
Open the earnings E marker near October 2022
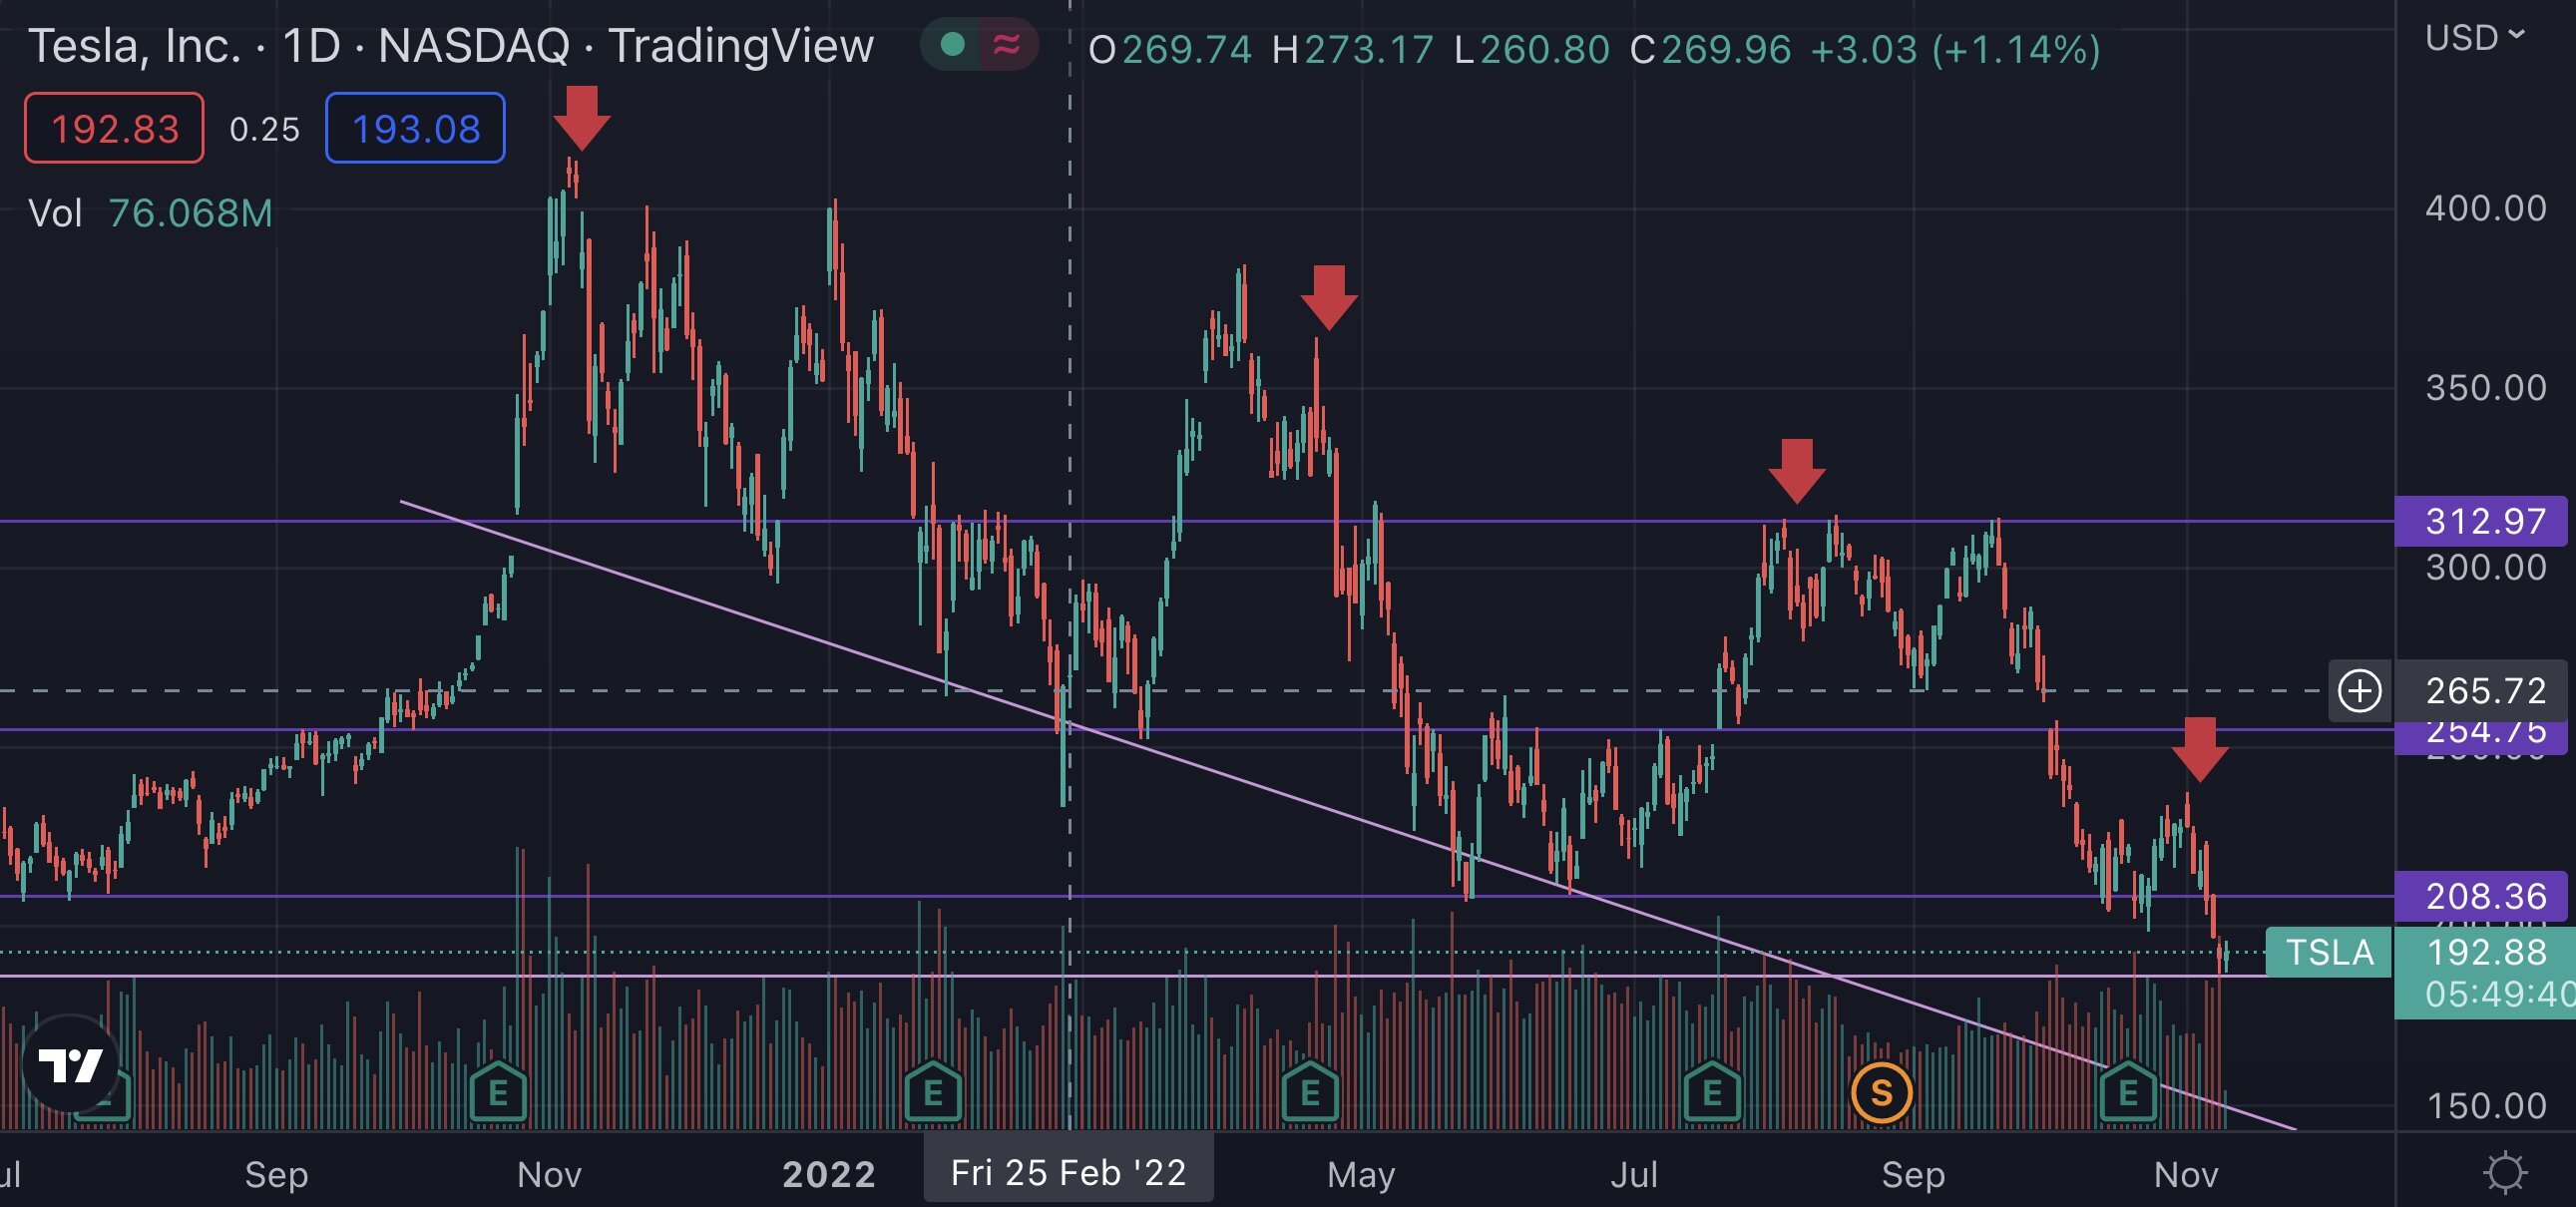click(2127, 1092)
